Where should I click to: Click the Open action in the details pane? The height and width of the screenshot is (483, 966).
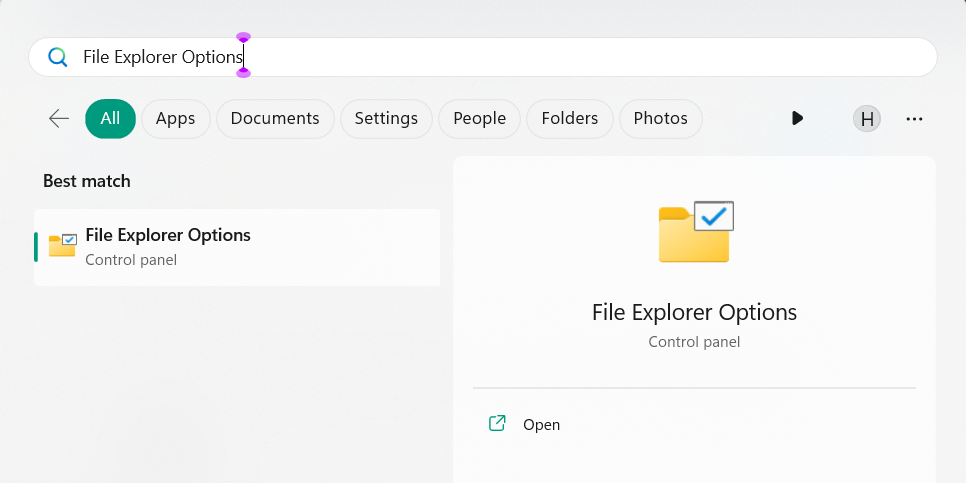(x=541, y=424)
